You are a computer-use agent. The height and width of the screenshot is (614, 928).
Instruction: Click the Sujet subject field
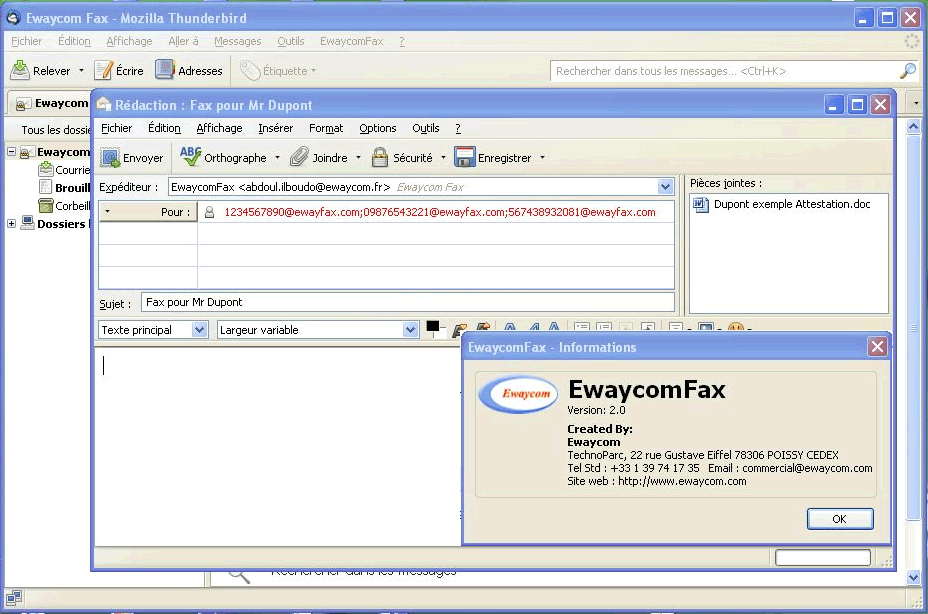408,303
